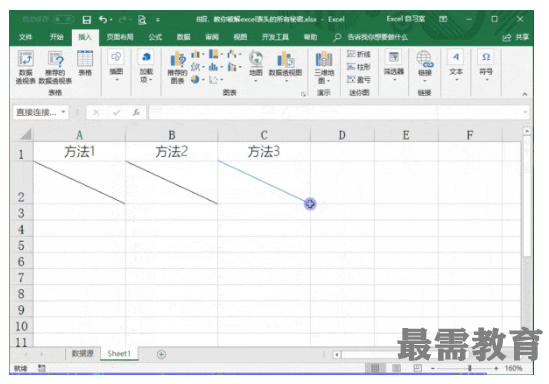
Task: Open the Developer (开发工具) tab
Action: click(x=276, y=37)
